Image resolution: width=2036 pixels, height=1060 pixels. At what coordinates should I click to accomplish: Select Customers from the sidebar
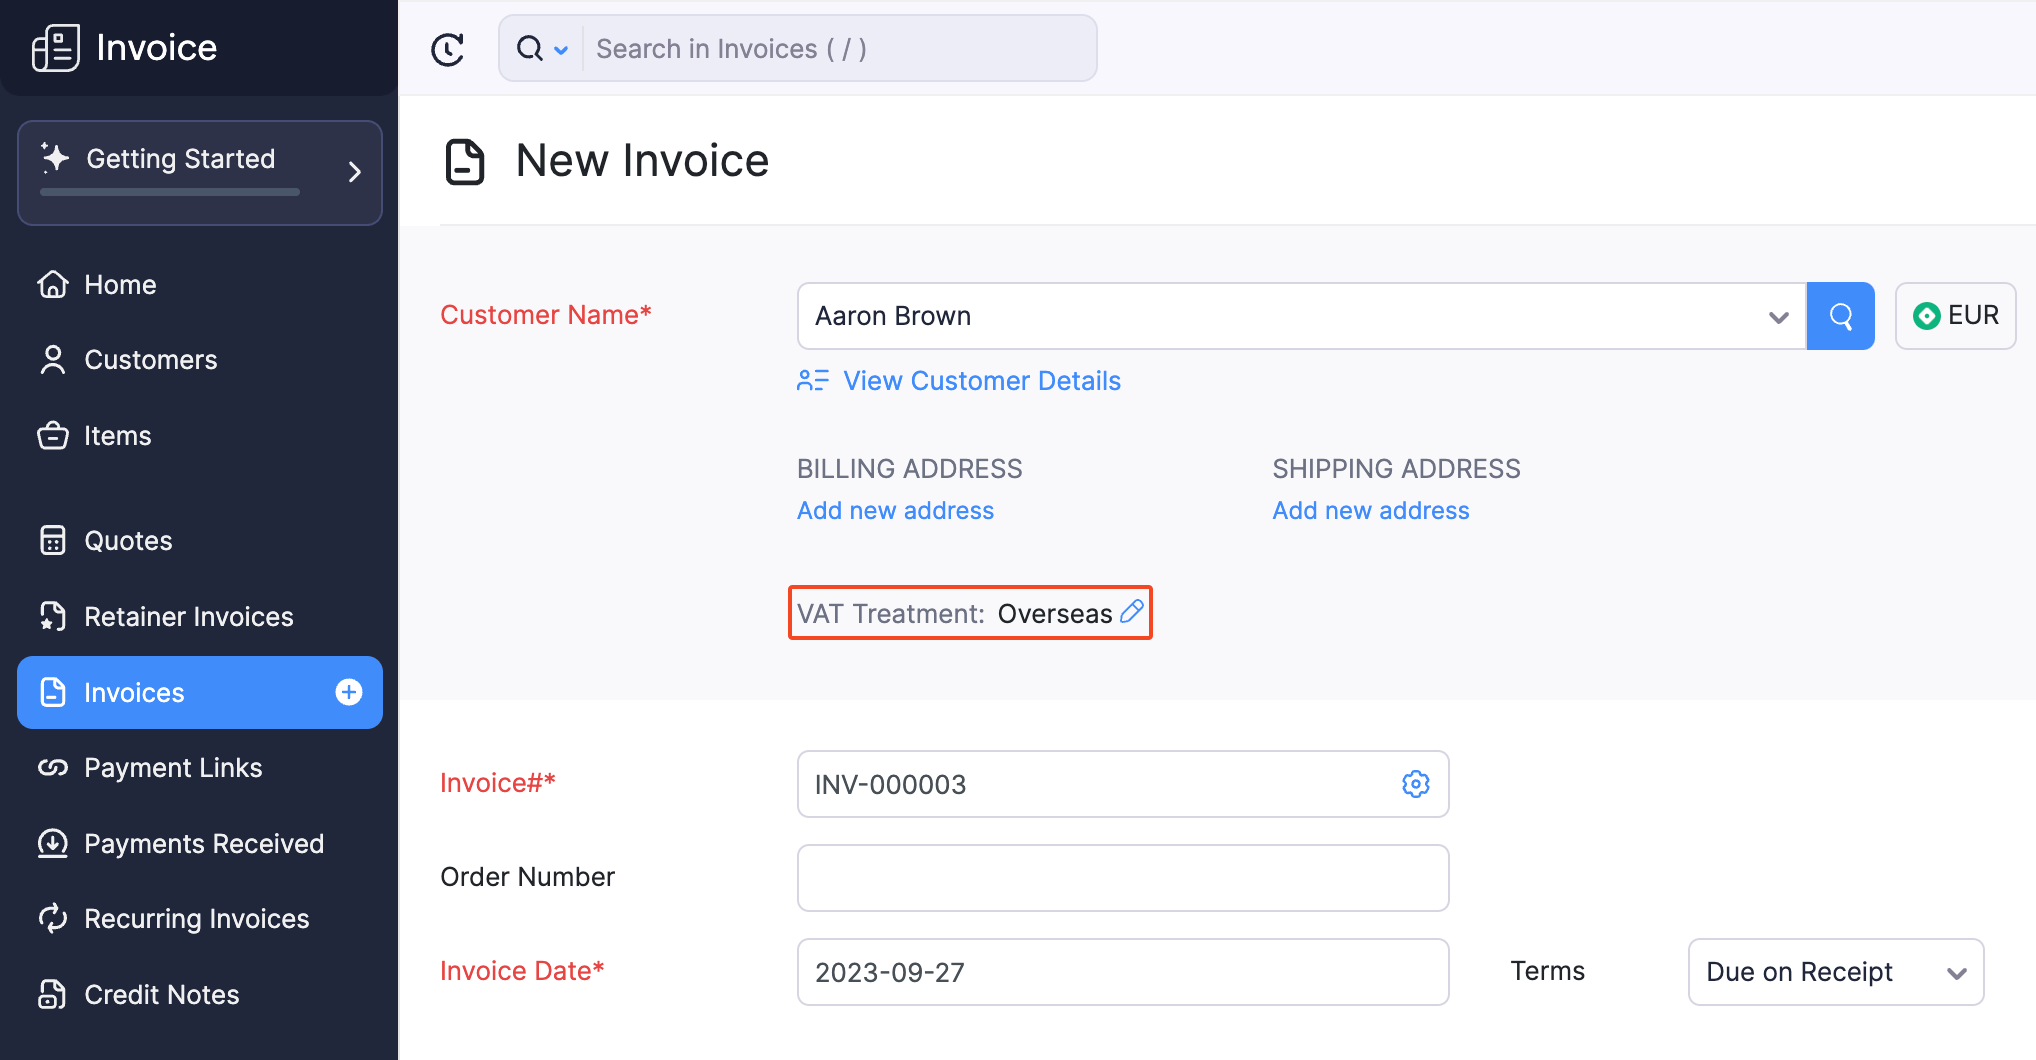(150, 360)
